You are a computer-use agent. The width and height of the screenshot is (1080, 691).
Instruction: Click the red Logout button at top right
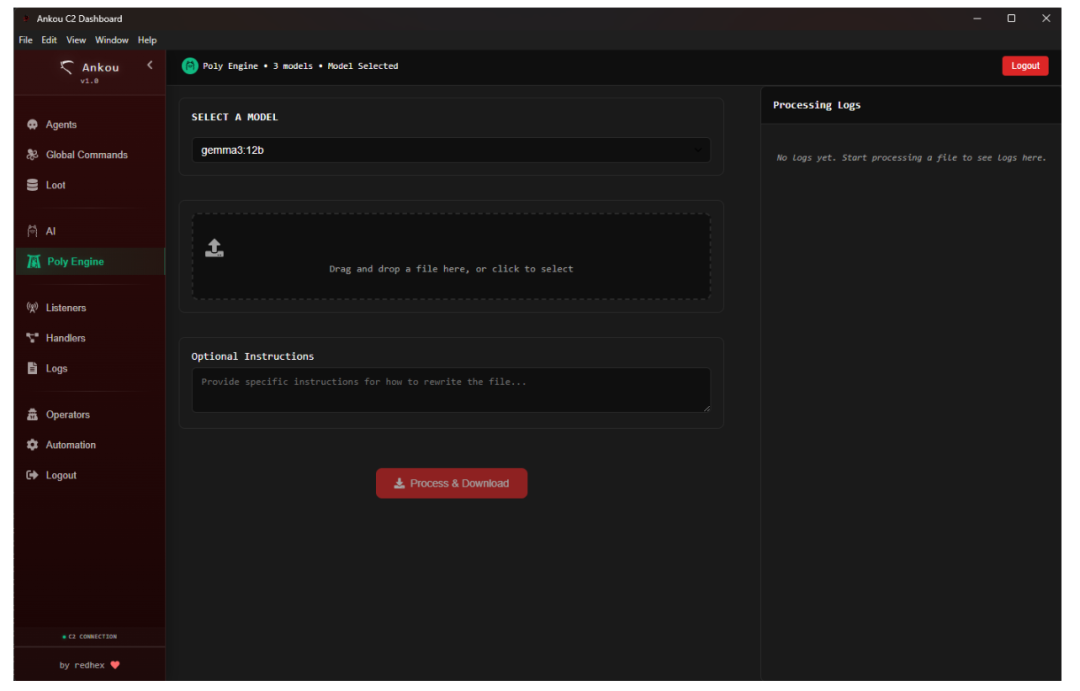point(1025,66)
